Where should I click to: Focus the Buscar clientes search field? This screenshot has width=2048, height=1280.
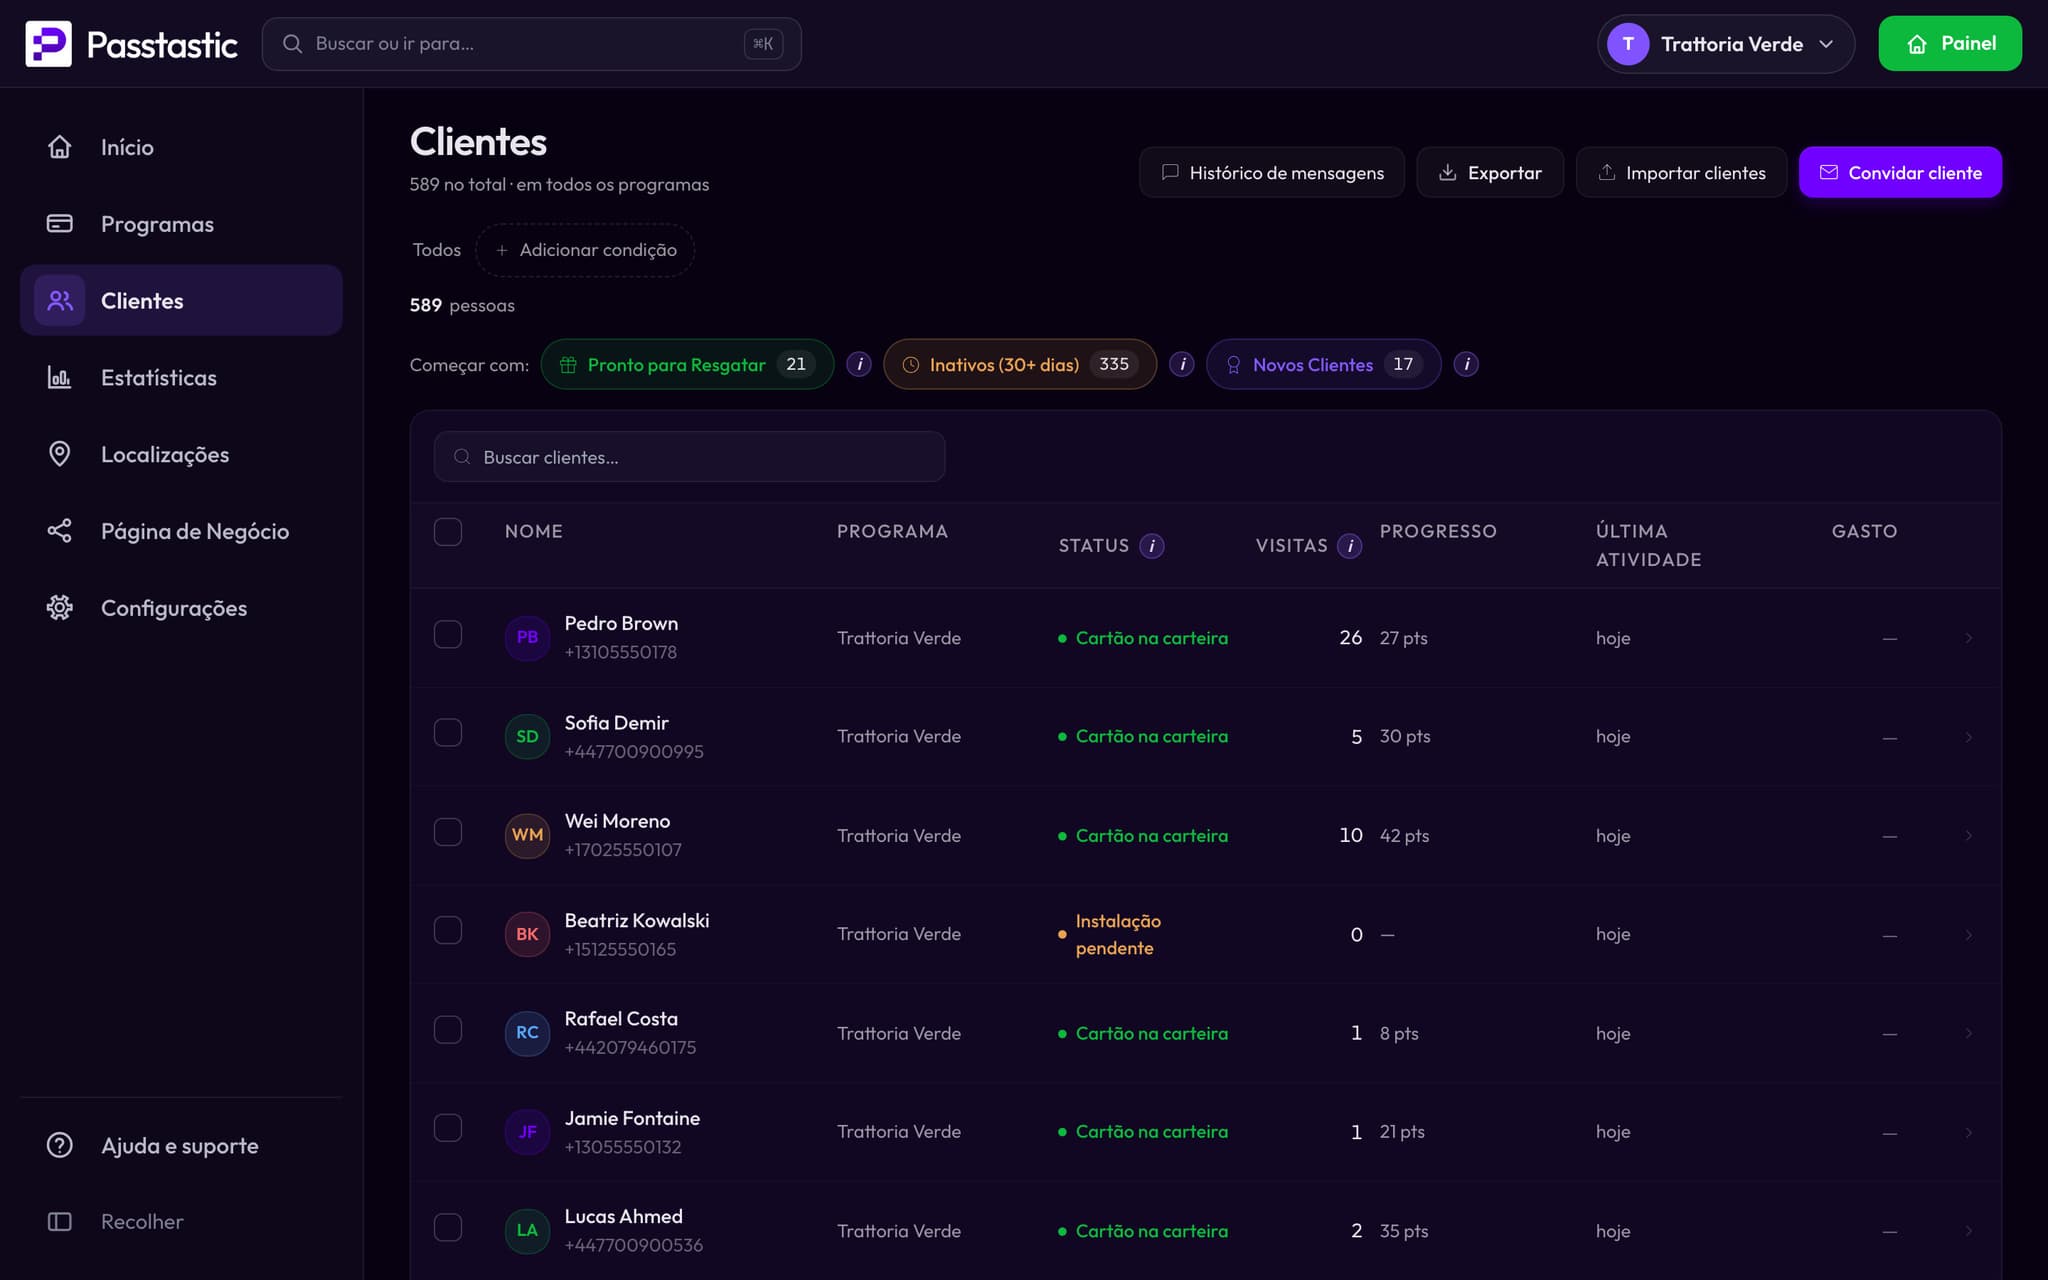click(689, 457)
